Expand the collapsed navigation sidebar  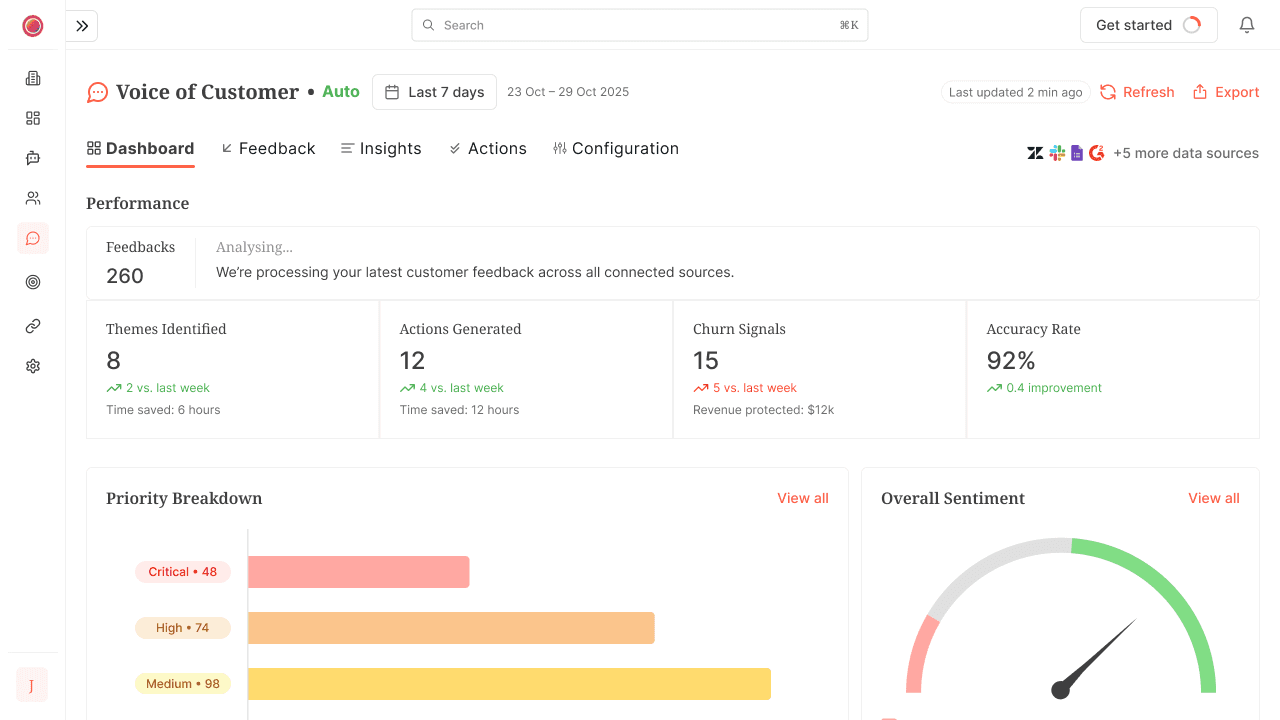81,26
